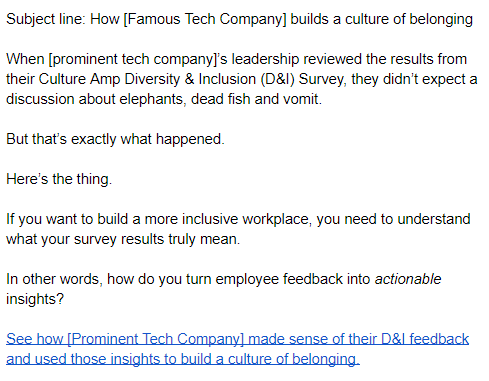Click the phrase 'they didn't expect a'
This screenshot has width=489, height=381.
click(414, 79)
